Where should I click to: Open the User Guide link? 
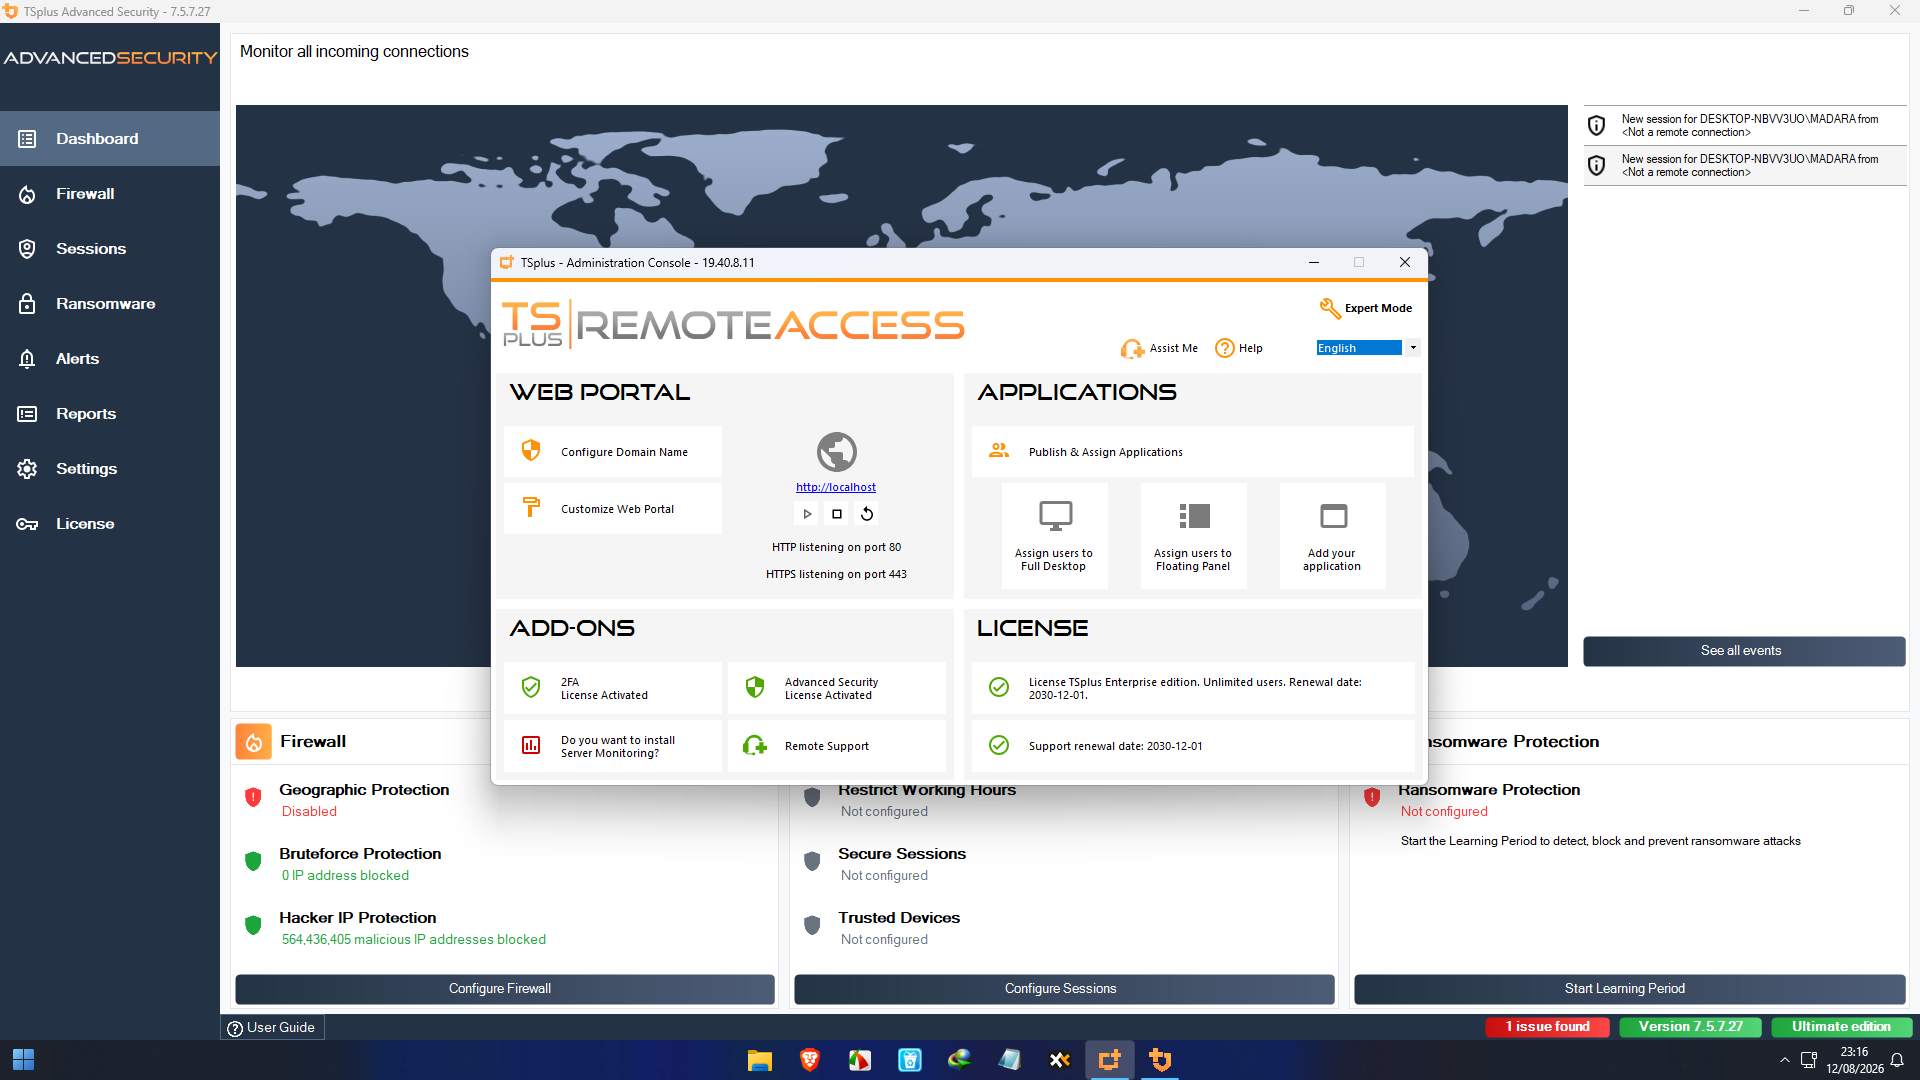272,1028
